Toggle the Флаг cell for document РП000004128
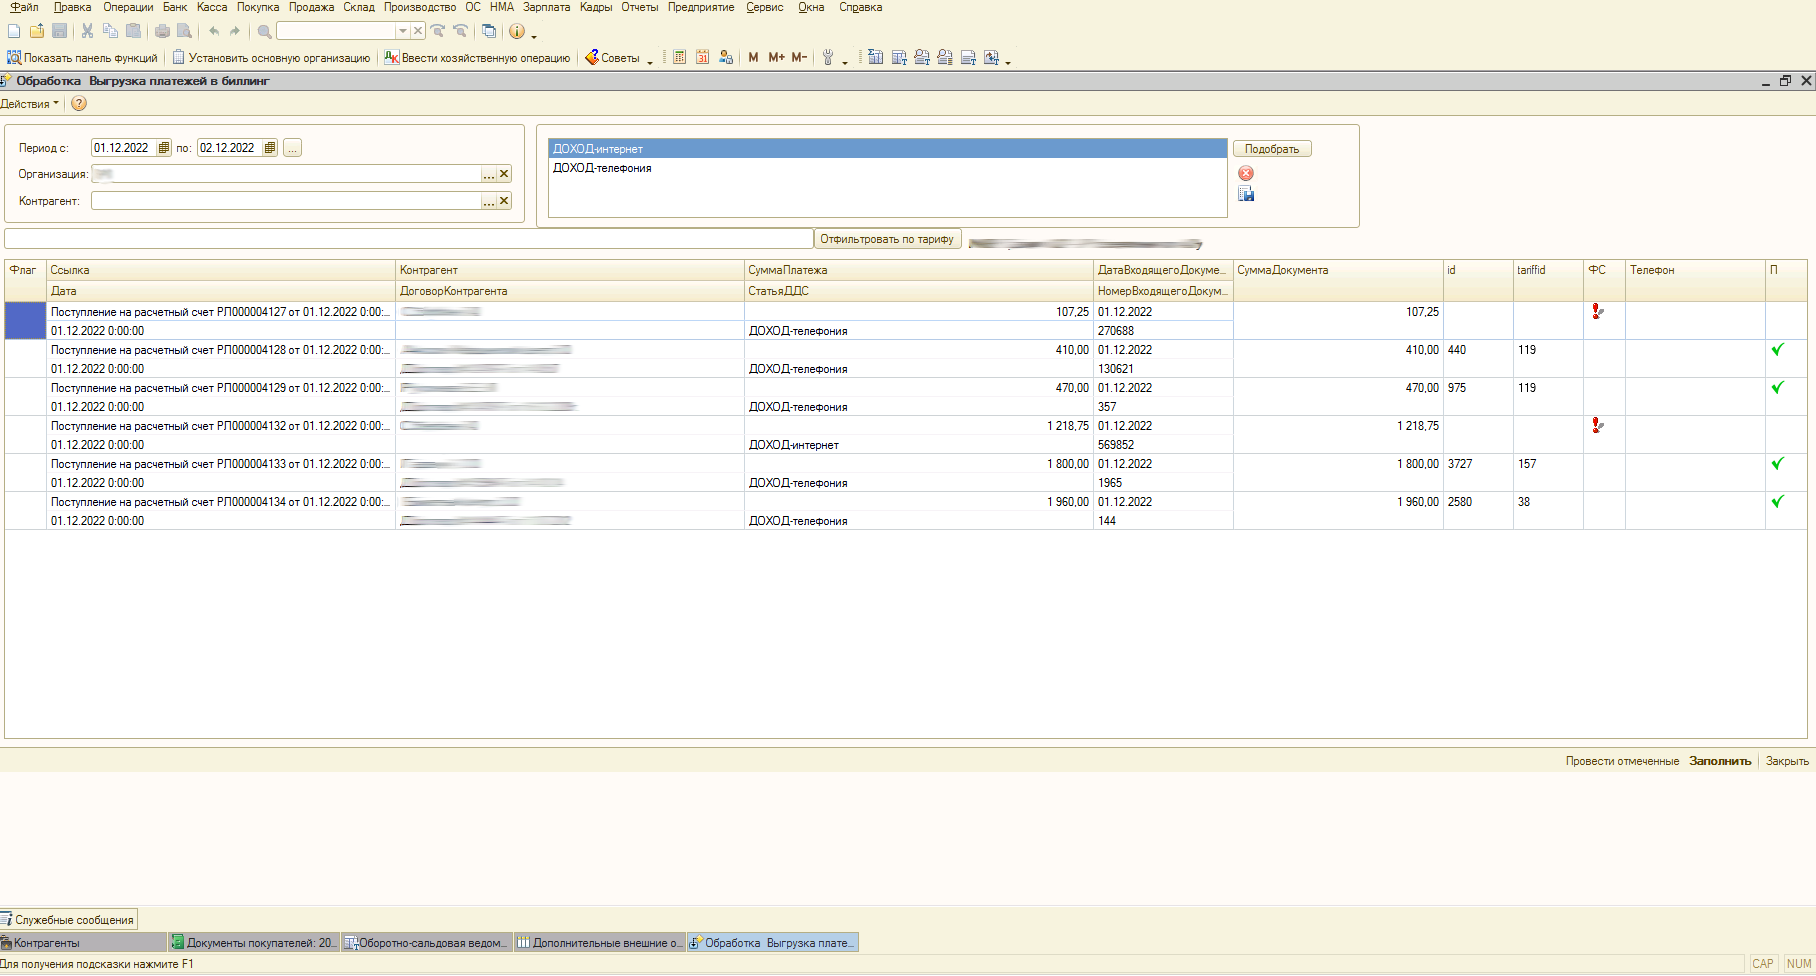Image resolution: width=1816 pixels, height=976 pixels. click(25, 359)
